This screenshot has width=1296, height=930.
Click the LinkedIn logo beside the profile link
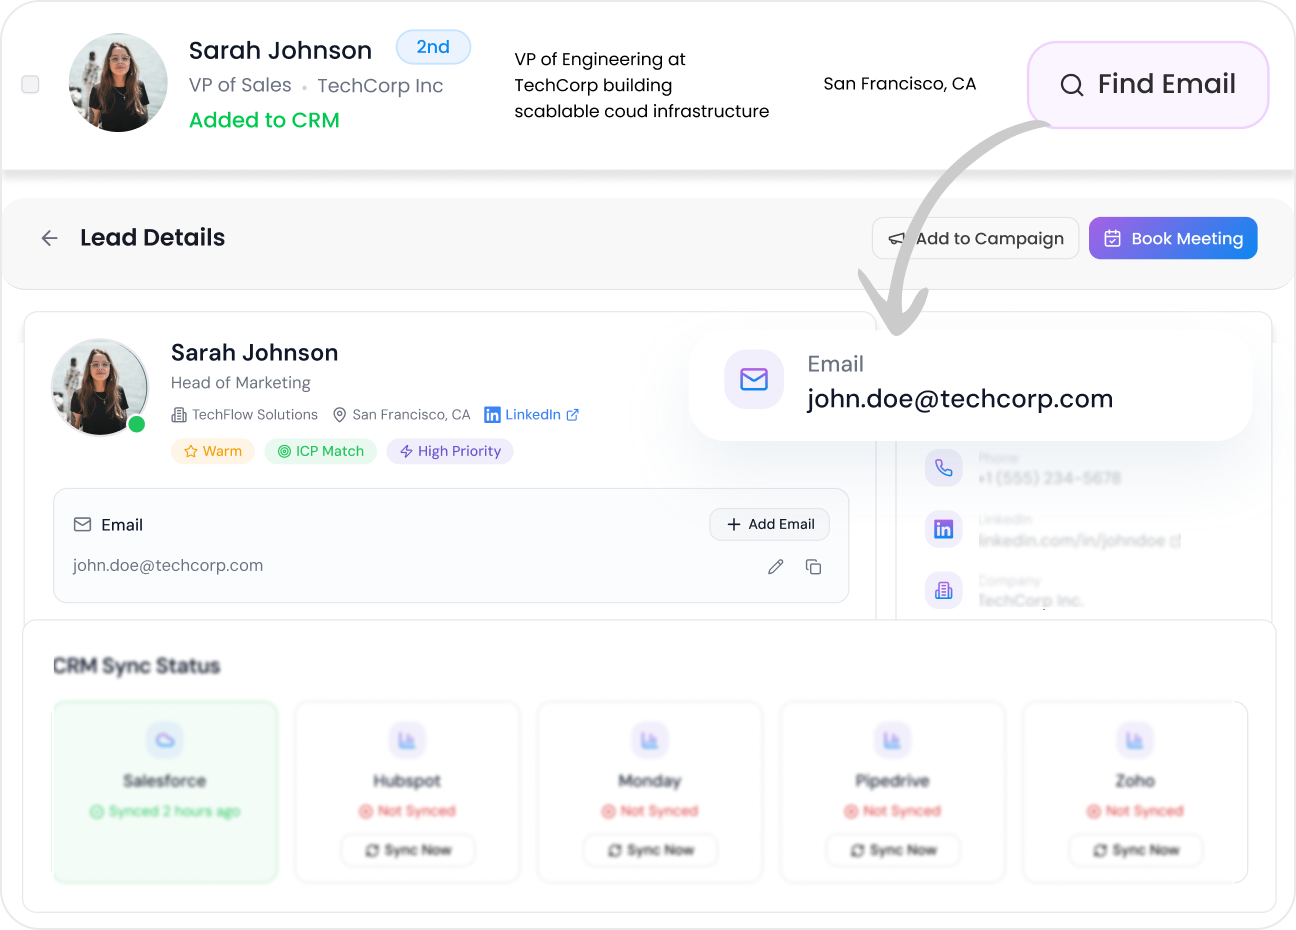pyautogui.click(x=492, y=415)
